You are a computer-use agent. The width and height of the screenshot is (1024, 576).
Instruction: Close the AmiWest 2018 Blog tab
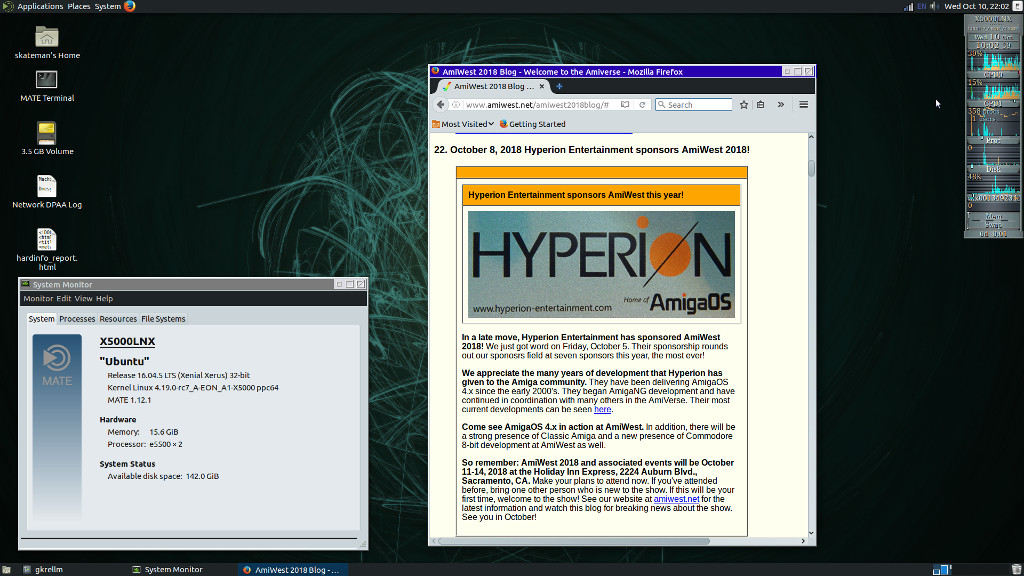542,86
